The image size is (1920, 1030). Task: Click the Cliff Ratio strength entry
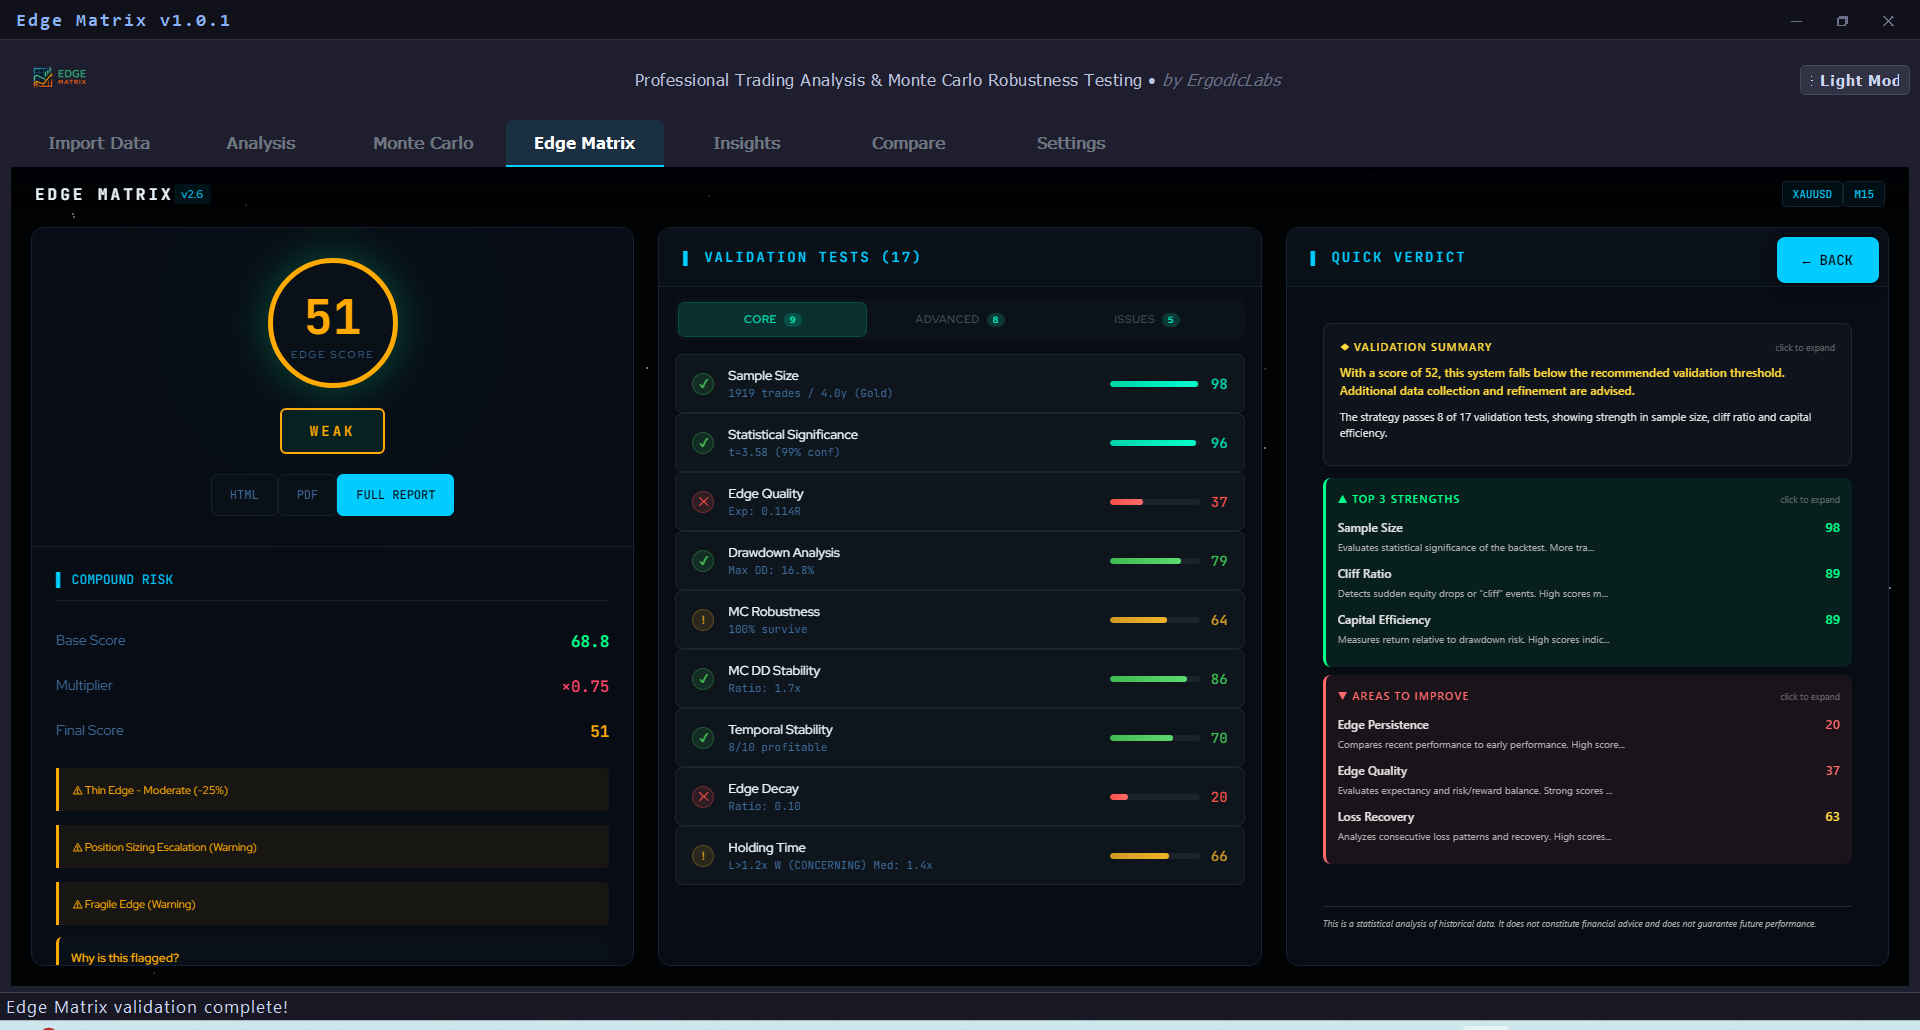pyautogui.click(x=1587, y=583)
